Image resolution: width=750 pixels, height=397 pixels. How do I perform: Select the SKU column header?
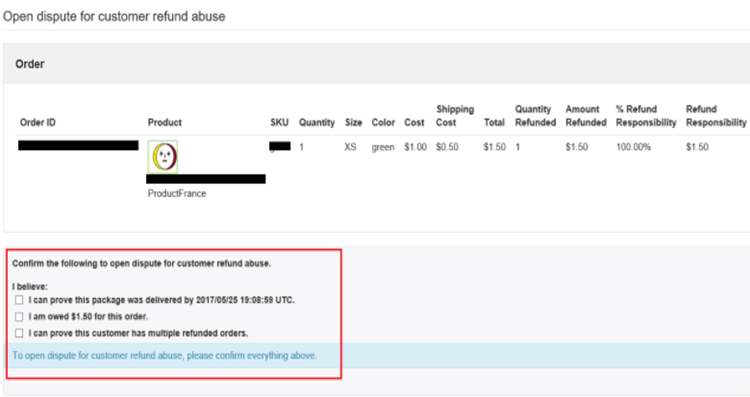pyautogui.click(x=279, y=122)
